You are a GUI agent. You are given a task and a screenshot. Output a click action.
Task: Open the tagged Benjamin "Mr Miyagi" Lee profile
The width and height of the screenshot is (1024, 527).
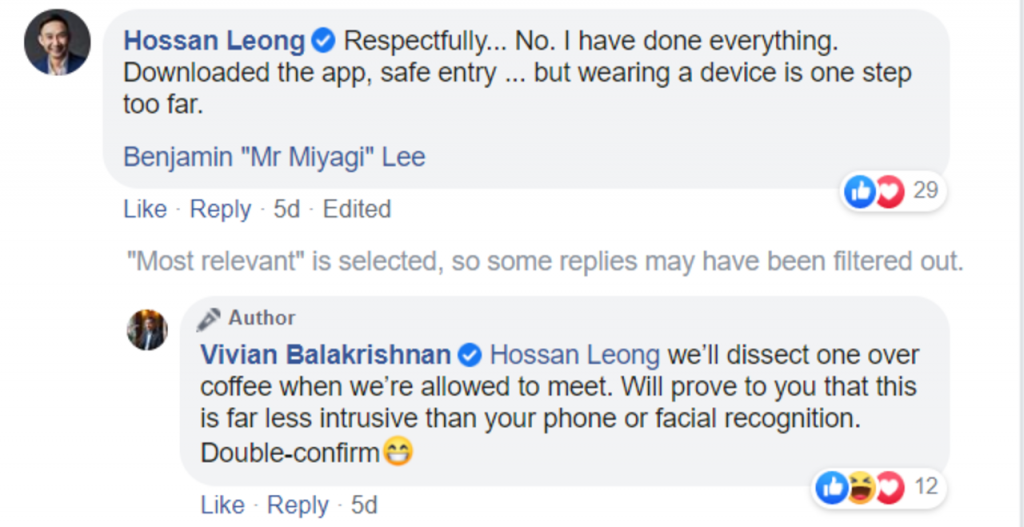[274, 157]
